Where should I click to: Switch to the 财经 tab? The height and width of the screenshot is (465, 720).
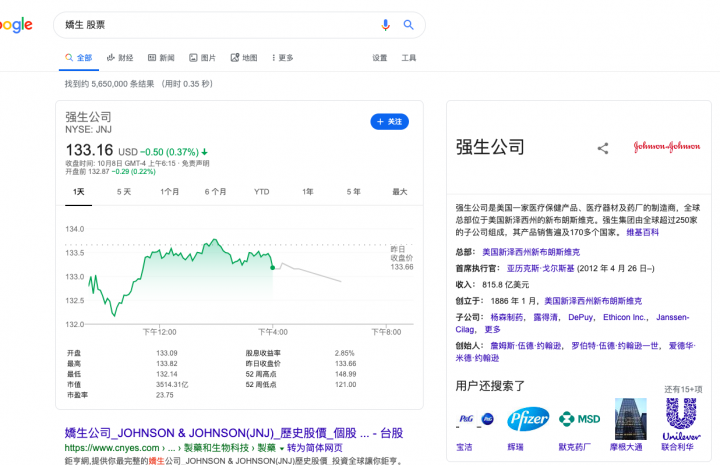pyautogui.click(x=120, y=58)
